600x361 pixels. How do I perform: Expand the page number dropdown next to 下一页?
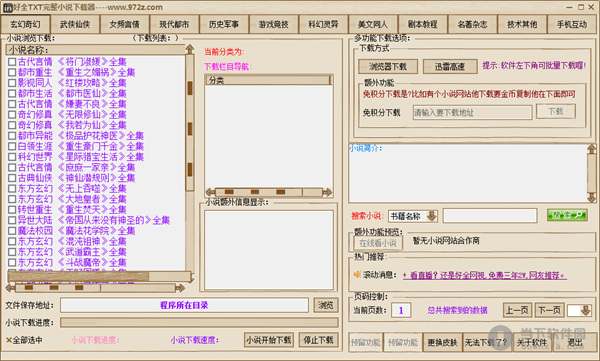(586, 310)
